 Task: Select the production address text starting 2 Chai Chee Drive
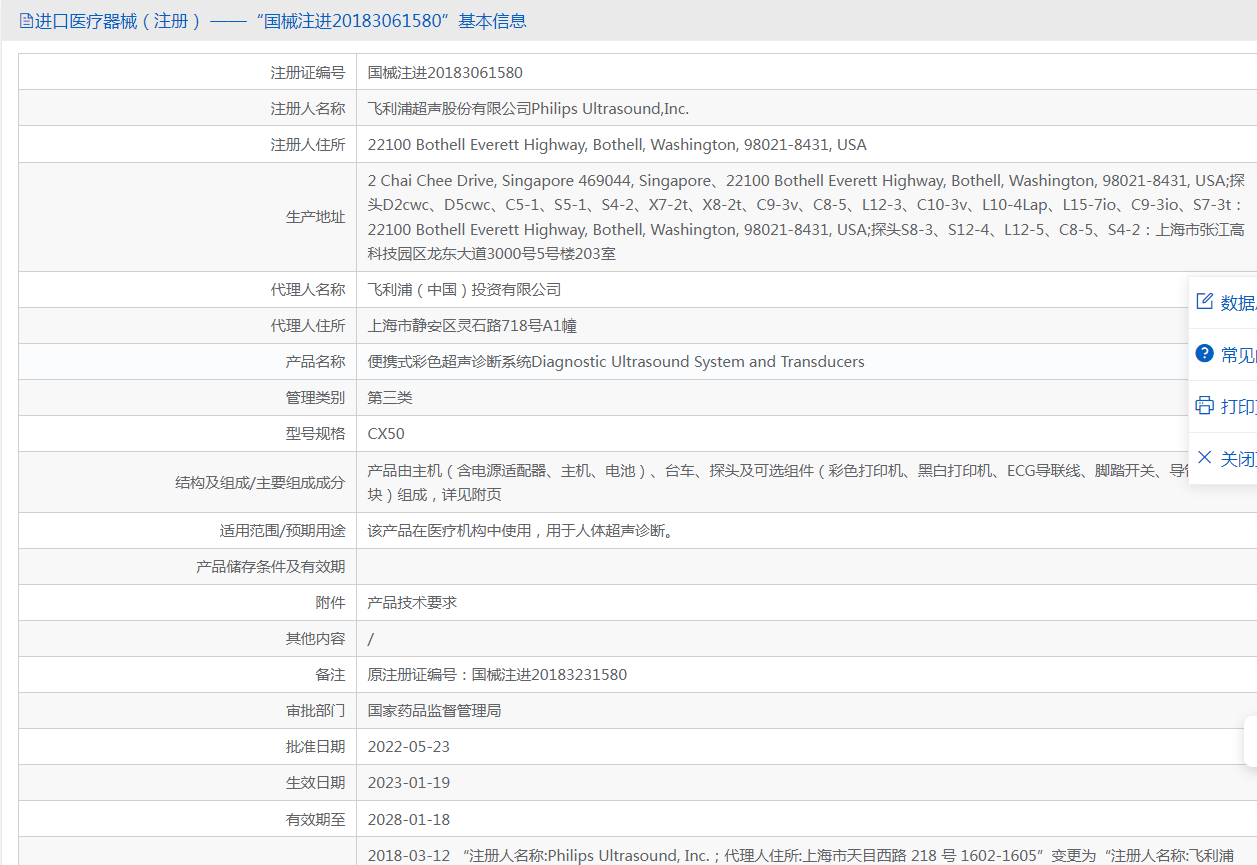click(x=806, y=217)
